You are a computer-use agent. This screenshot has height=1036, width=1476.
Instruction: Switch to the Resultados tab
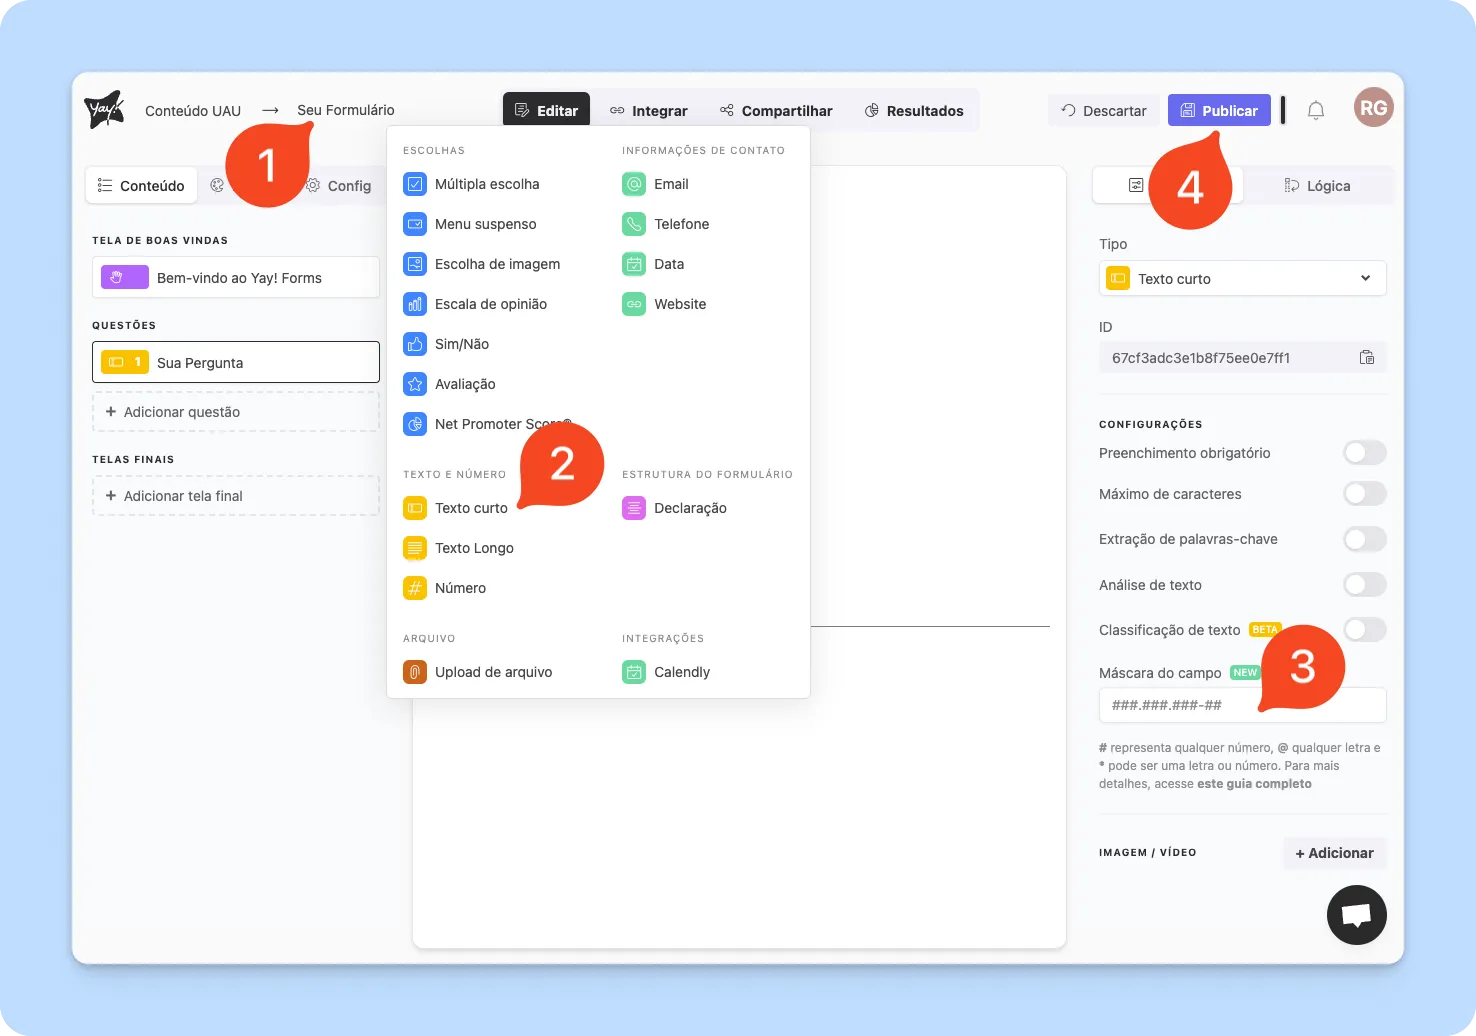(x=914, y=111)
